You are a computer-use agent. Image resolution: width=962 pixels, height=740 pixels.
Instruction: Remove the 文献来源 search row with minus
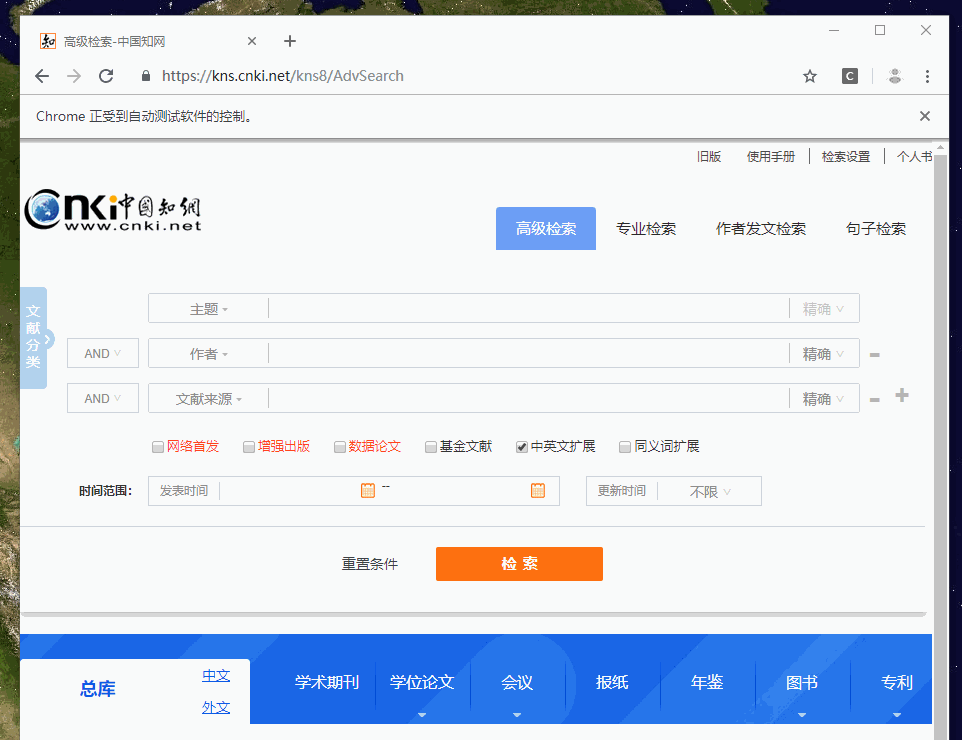[875, 399]
